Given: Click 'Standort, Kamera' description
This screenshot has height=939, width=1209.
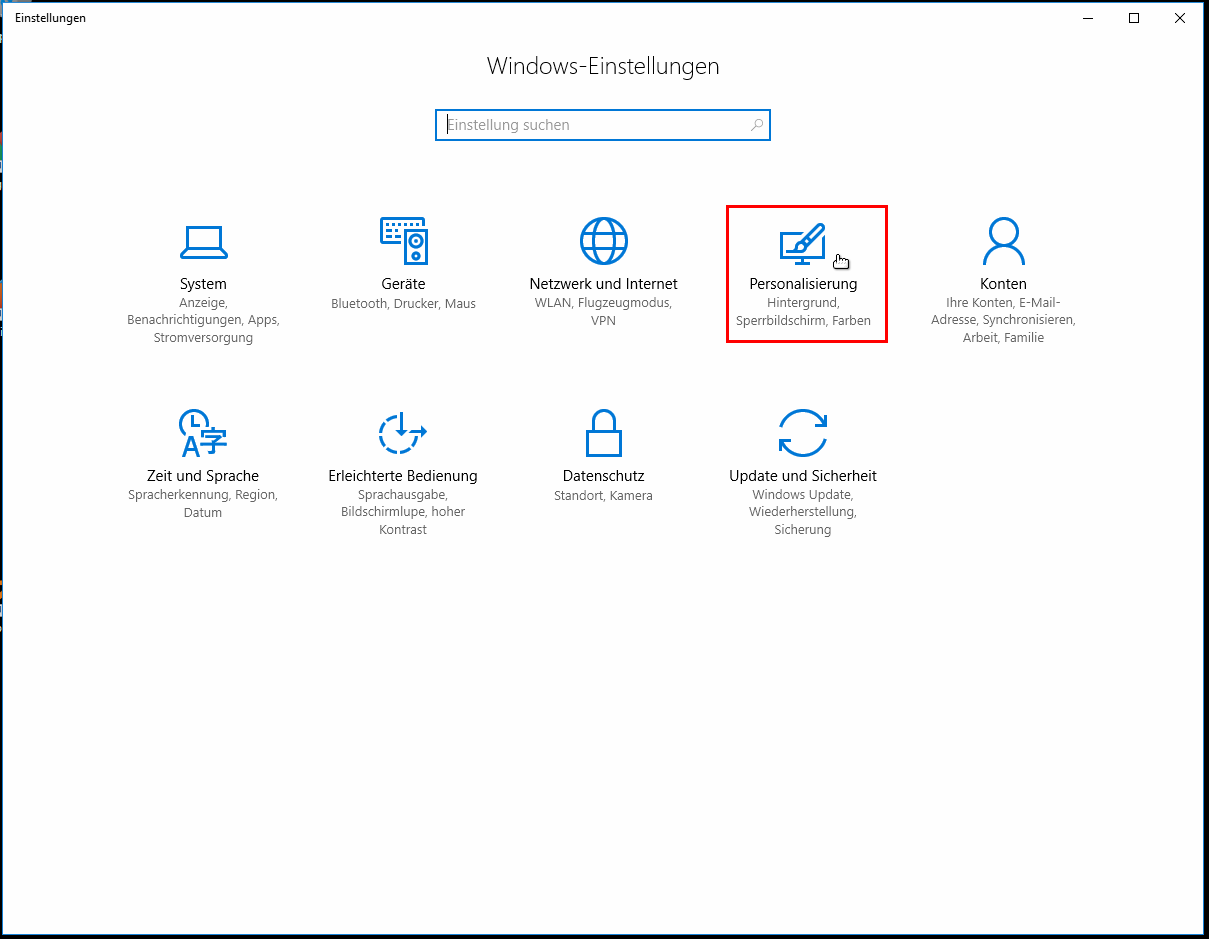Looking at the screenshot, I should coord(603,495).
